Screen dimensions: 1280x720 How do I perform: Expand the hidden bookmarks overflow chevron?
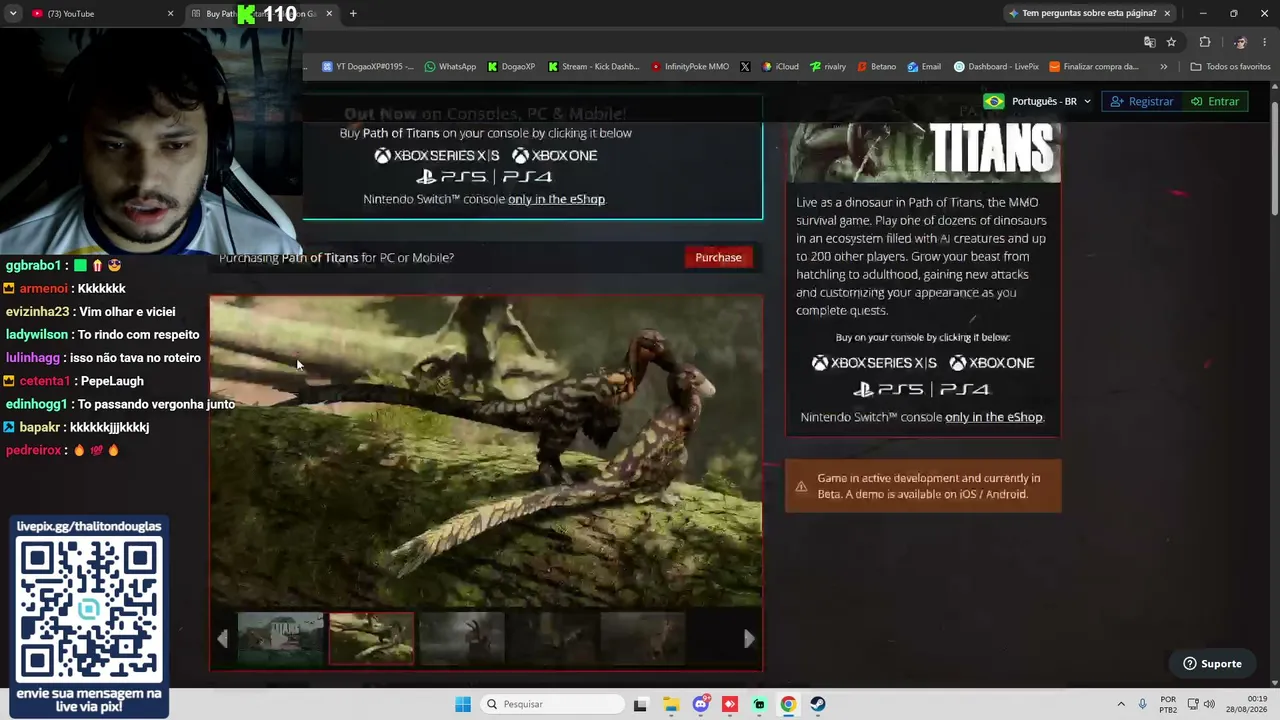[1163, 67]
